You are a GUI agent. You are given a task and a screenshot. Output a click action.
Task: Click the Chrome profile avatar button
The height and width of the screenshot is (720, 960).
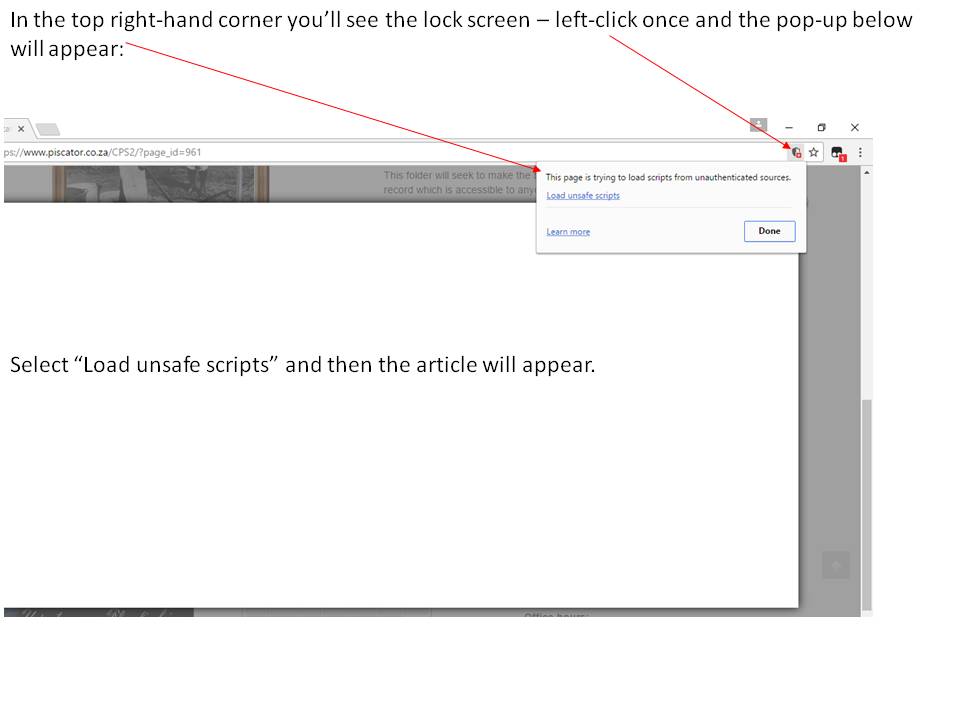point(759,125)
